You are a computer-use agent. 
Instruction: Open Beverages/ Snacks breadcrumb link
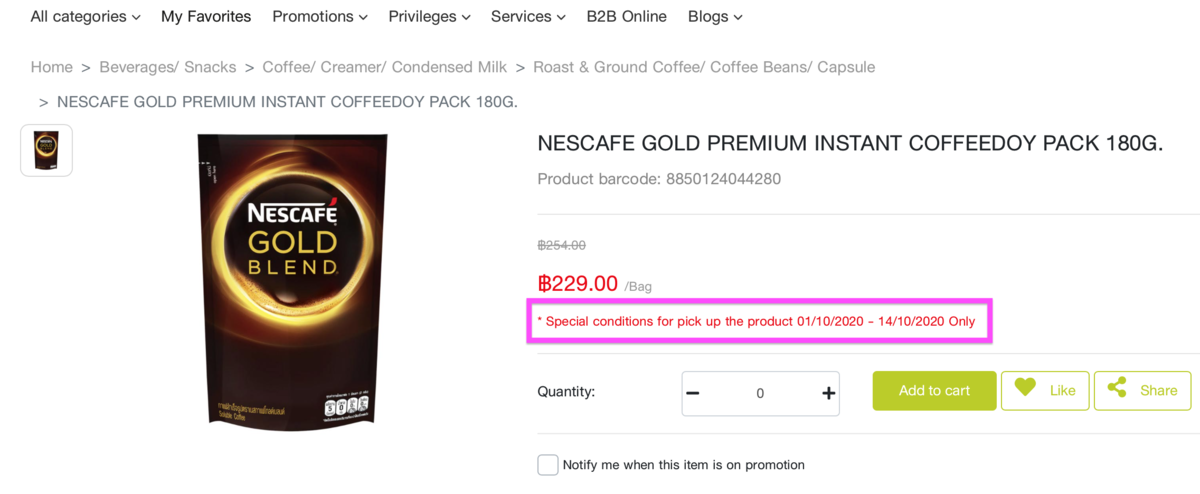pyautogui.click(x=168, y=67)
